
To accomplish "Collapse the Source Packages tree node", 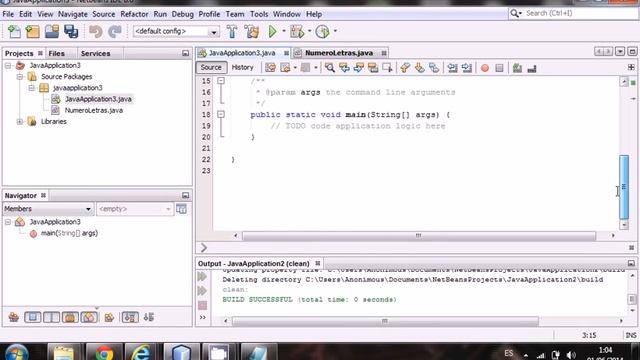I will pos(20,77).
